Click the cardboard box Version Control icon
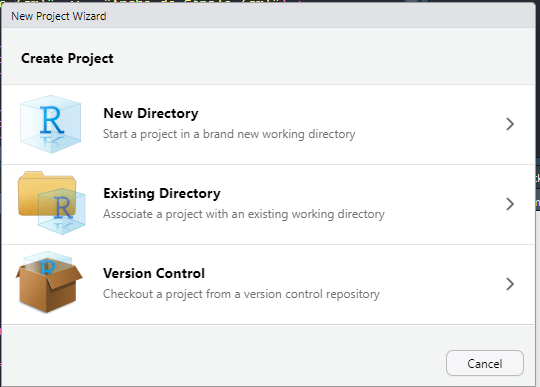540x387 pixels. click(49, 283)
